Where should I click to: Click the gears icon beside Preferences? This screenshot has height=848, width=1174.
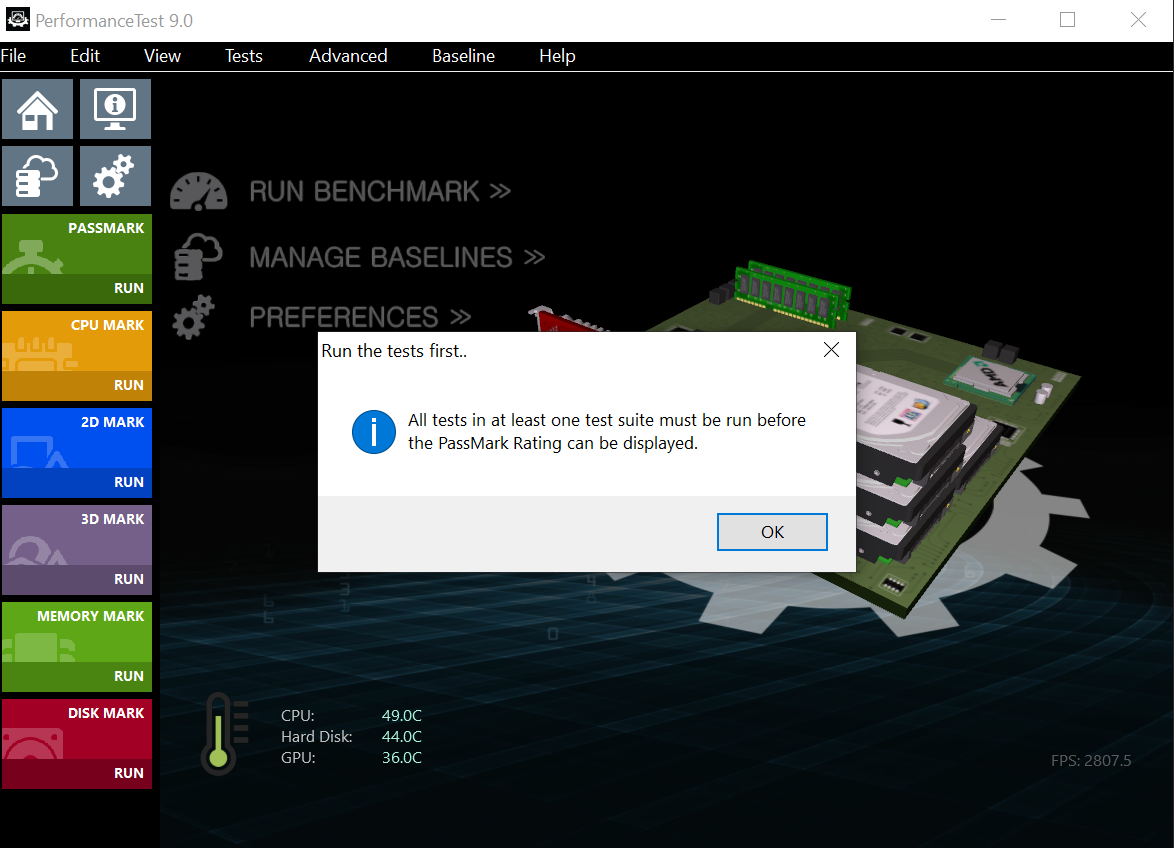[194, 317]
